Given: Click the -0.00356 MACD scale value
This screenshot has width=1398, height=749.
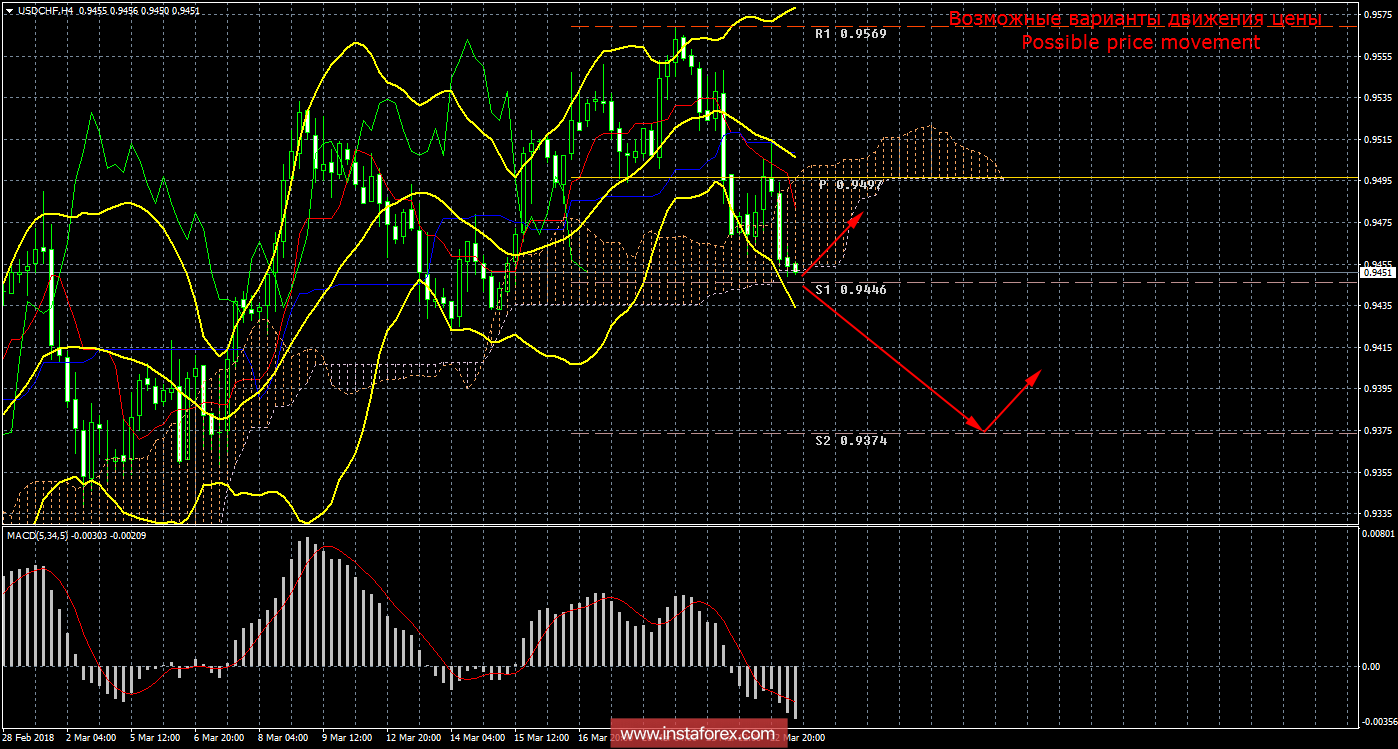Looking at the screenshot, I should [1378, 720].
